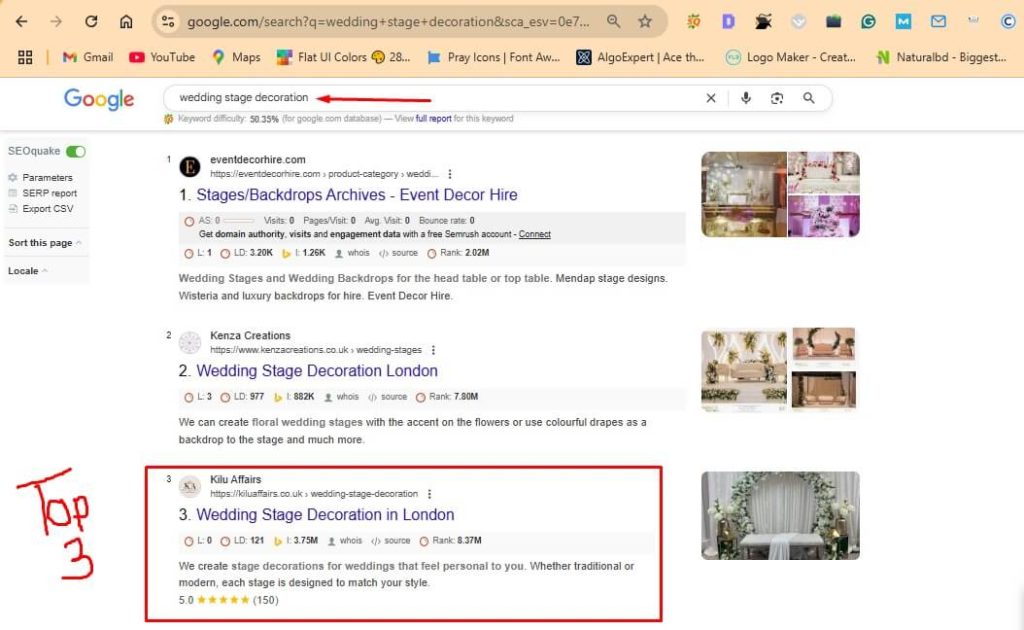Open whois for the eventdecorhire.com result
1024x630 pixels.
(352, 253)
